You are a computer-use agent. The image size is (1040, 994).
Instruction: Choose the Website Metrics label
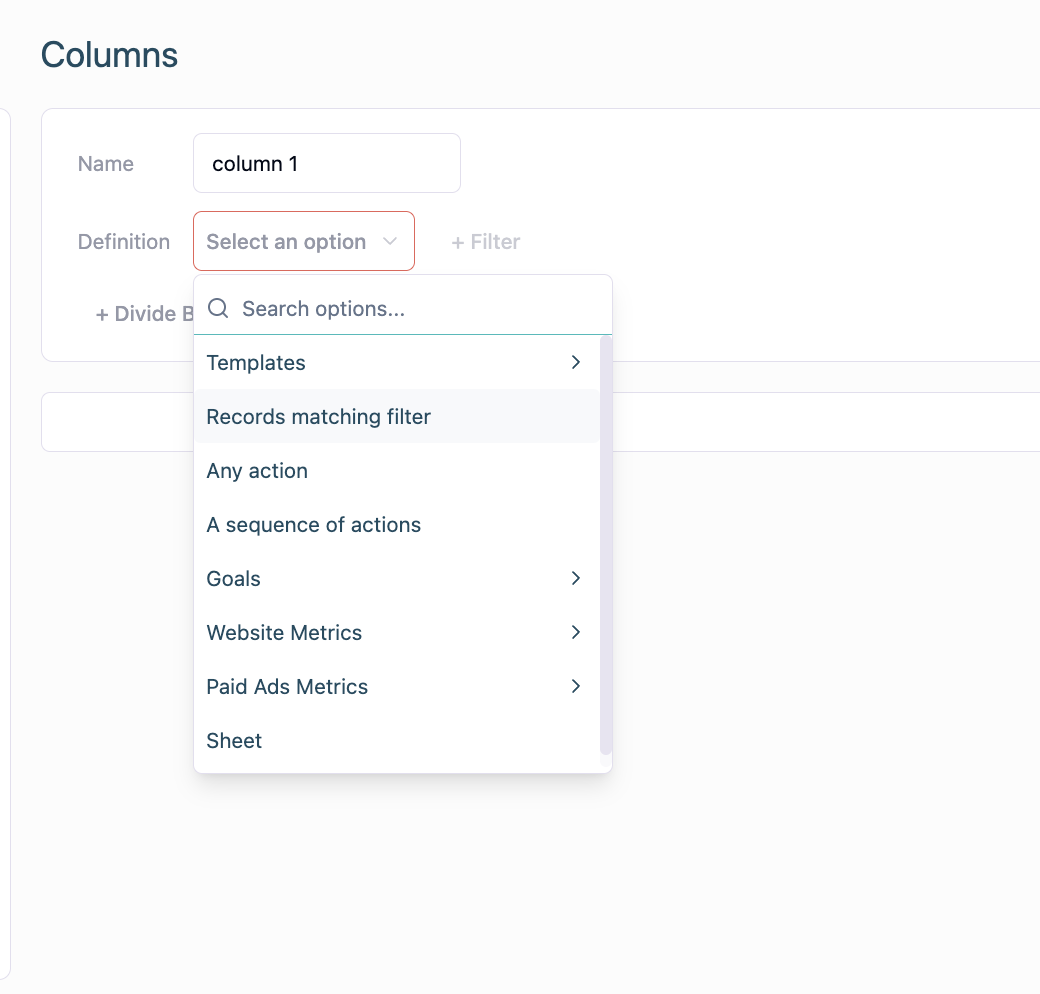pyautogui.click(x=284, y=633)
